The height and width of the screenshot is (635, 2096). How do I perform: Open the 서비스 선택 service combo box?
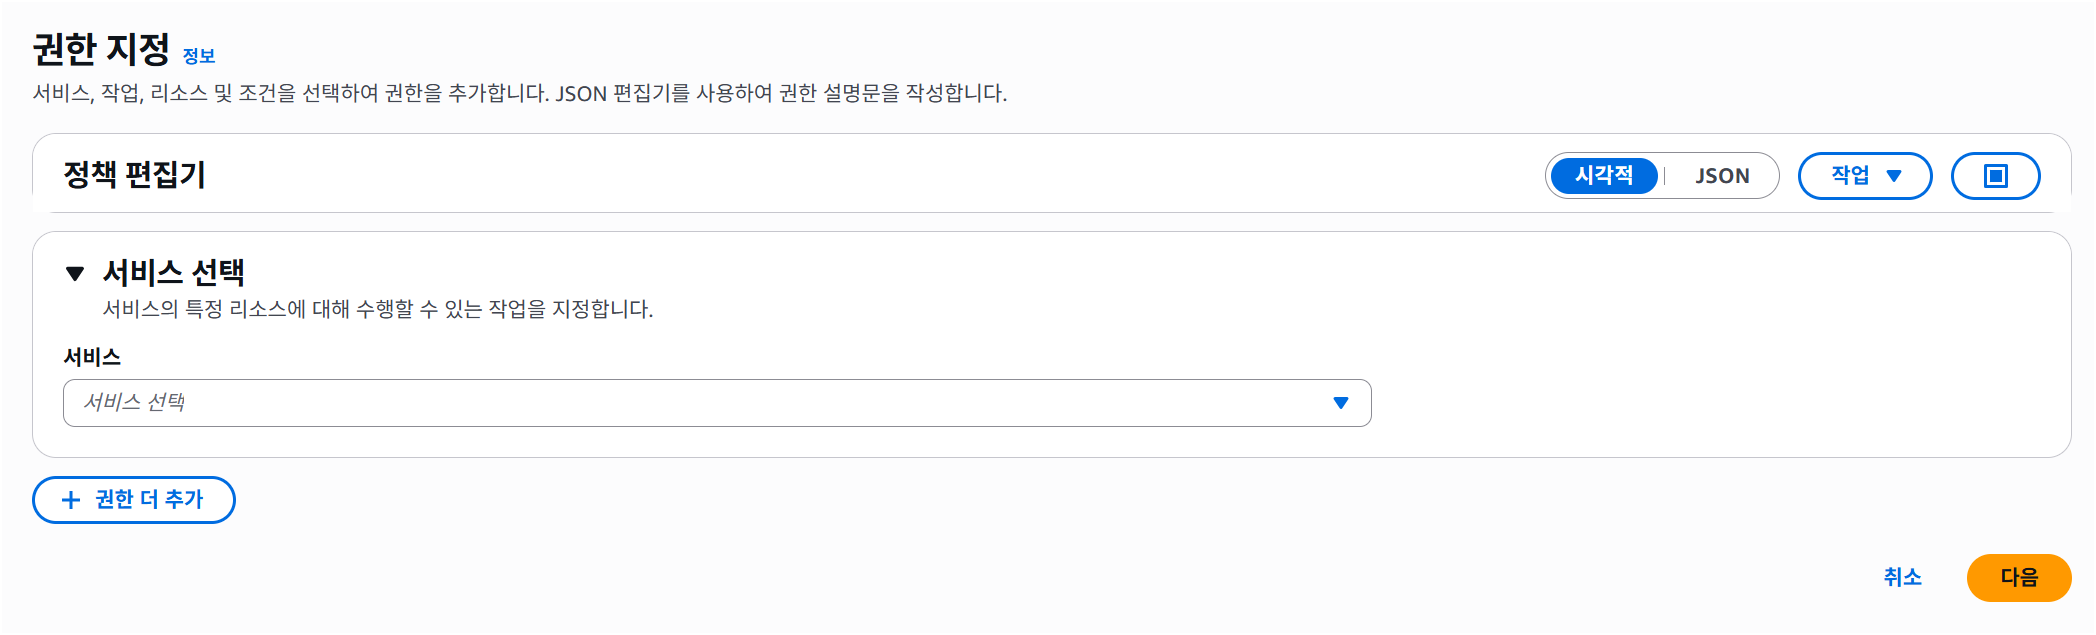[717, 403]
